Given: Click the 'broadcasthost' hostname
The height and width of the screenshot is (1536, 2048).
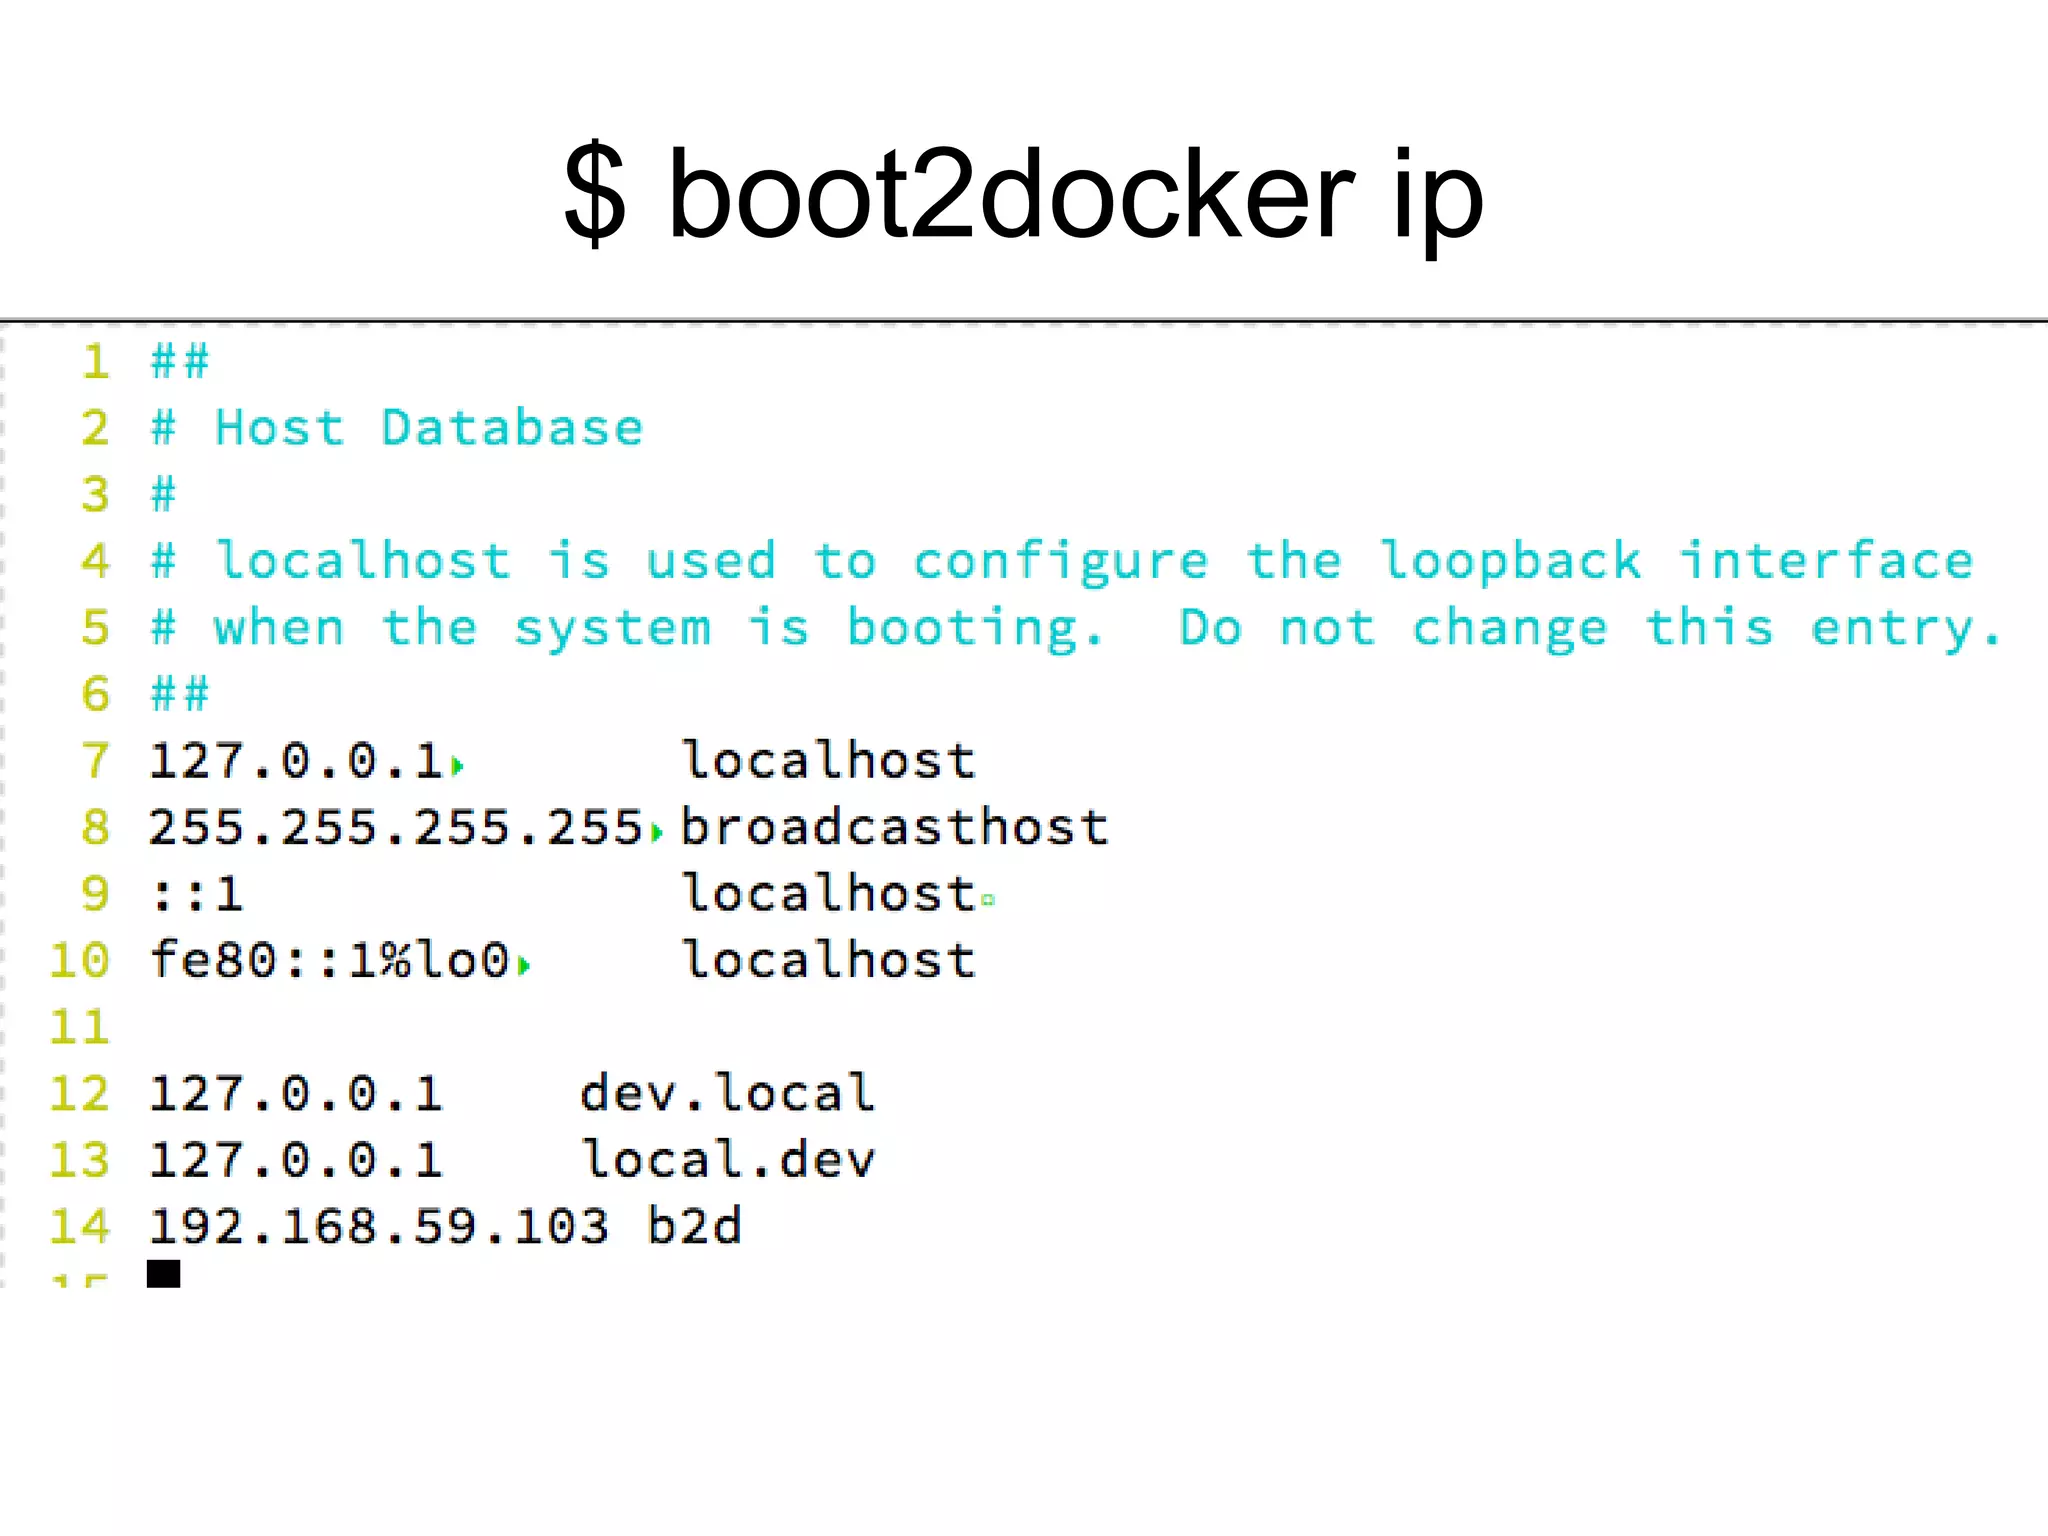Looking at the screenshot, I should tap(895, 828).
